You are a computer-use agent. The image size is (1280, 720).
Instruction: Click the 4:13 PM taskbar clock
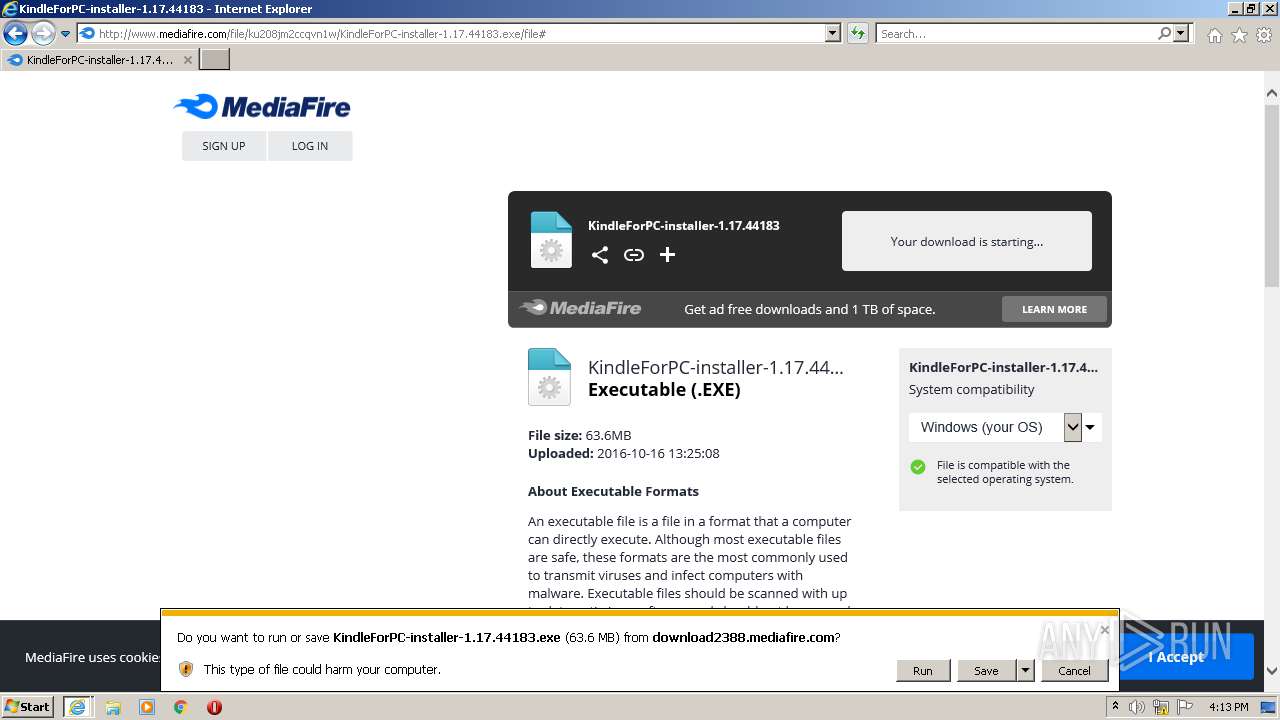1229,707
